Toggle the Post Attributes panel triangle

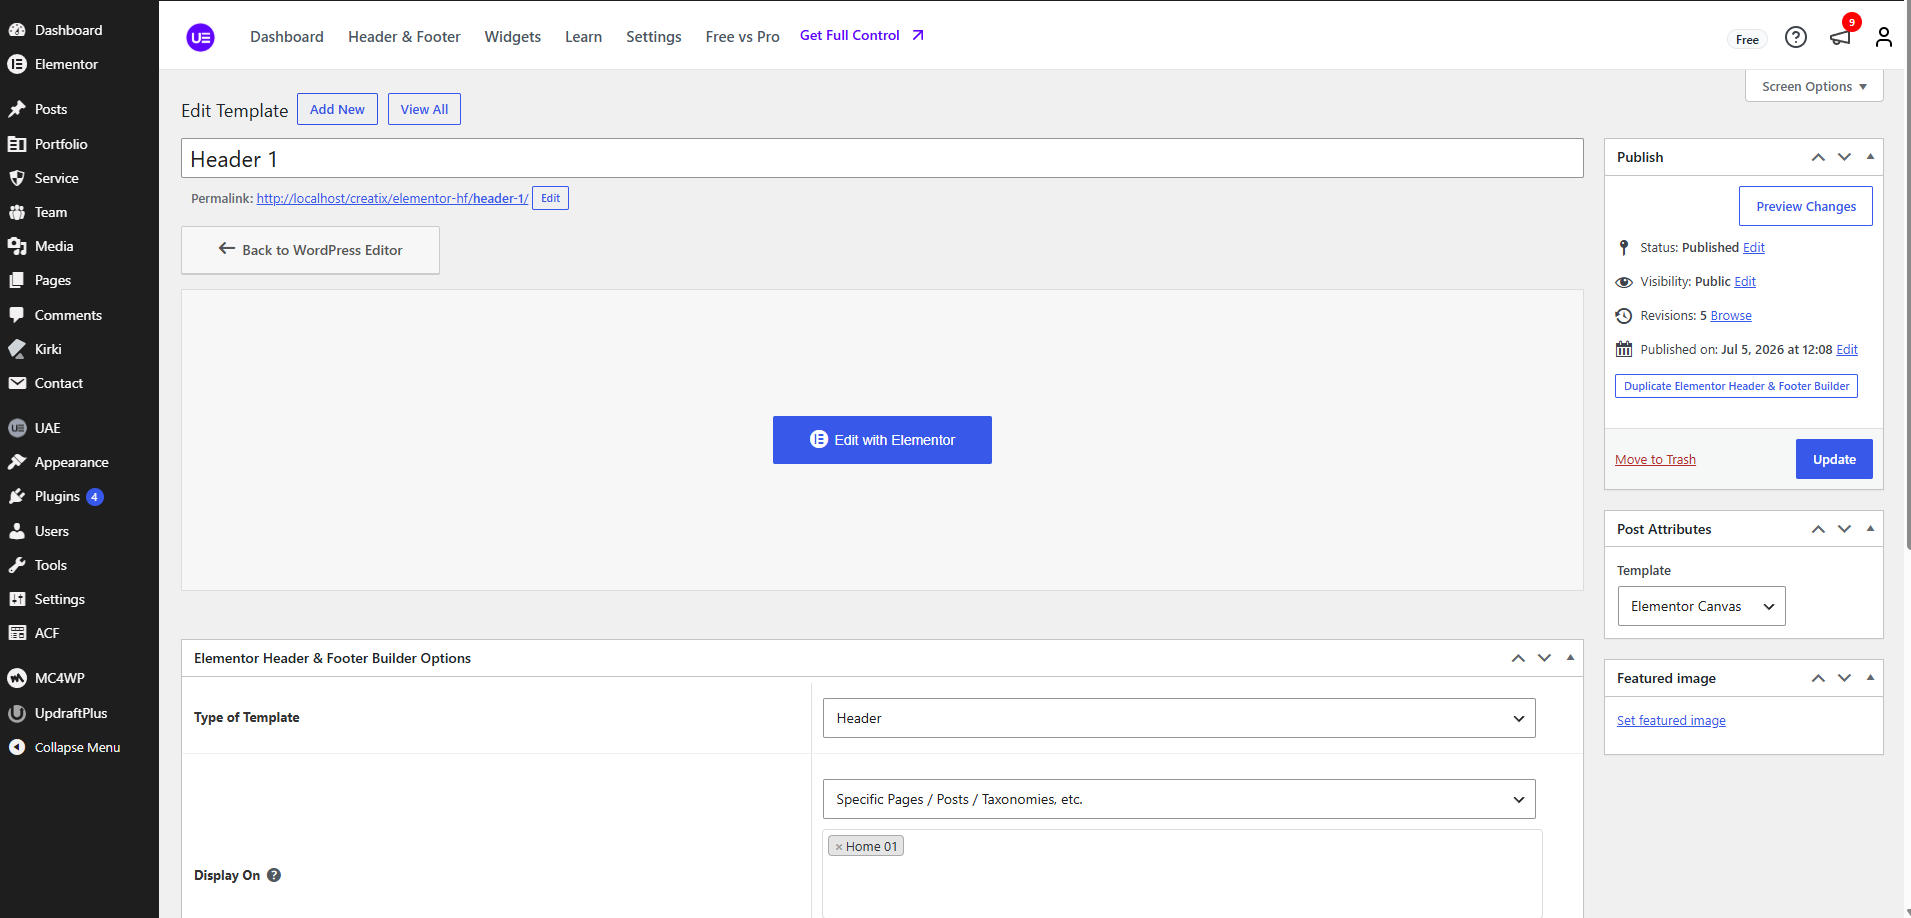tap(1870, 529)
